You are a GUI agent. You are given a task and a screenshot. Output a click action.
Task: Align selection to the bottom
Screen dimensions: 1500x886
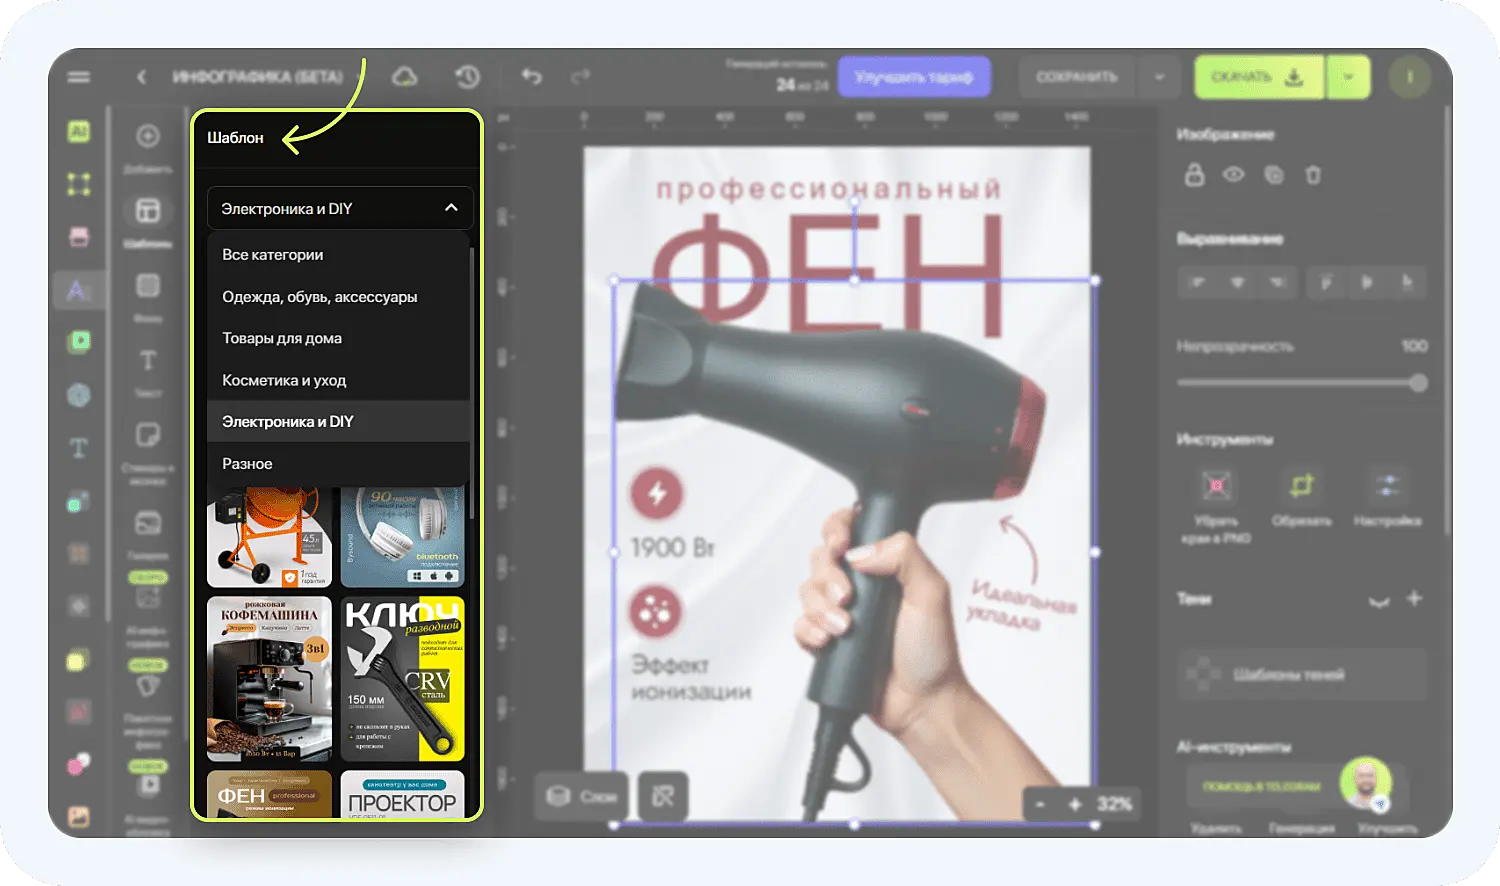tap(1407, 282)
